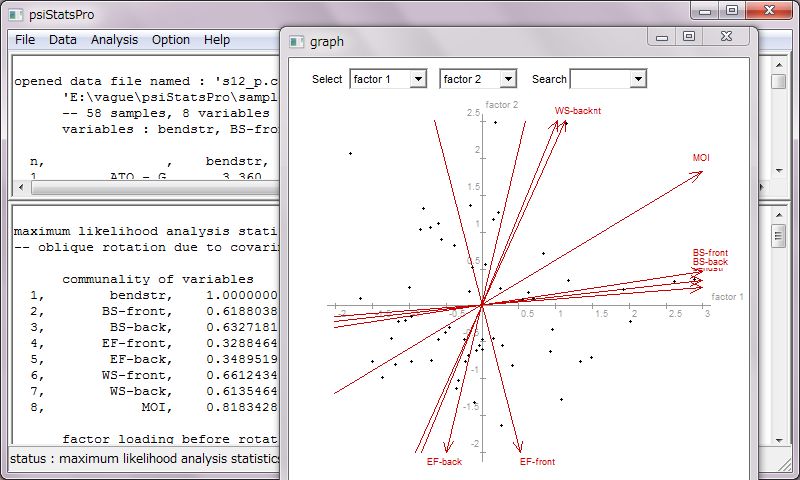Image resolution: width=800 pixels, height=480 pixels.
Task: Open the Search combo box dropdown arrow
Action: (x=638, y=79)
